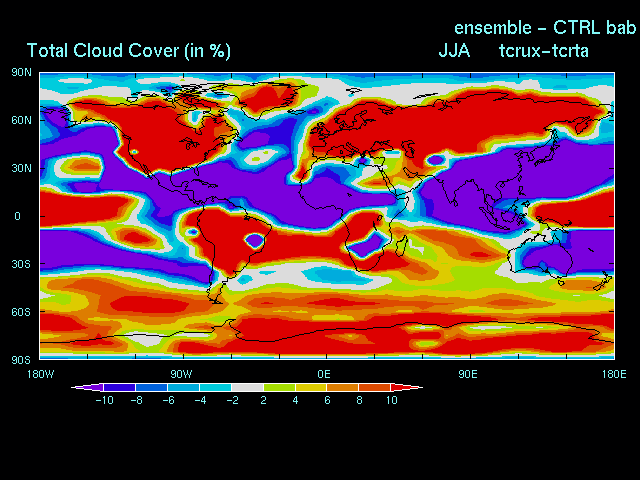Pick the grey -2 to 2 swatch
The width and height of the screenshot is (640, 480).
click(247, 387)
